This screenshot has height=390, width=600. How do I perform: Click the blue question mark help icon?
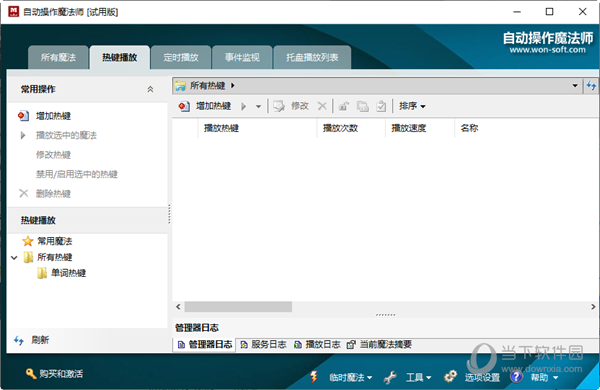tap(516, 377)
